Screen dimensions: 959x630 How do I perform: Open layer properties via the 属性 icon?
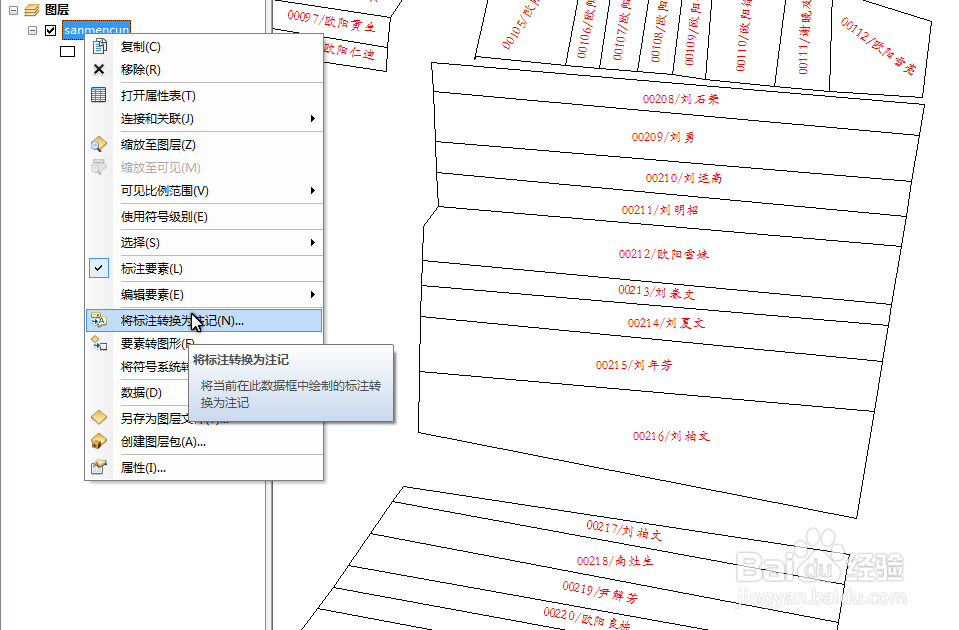click(97, 467)
